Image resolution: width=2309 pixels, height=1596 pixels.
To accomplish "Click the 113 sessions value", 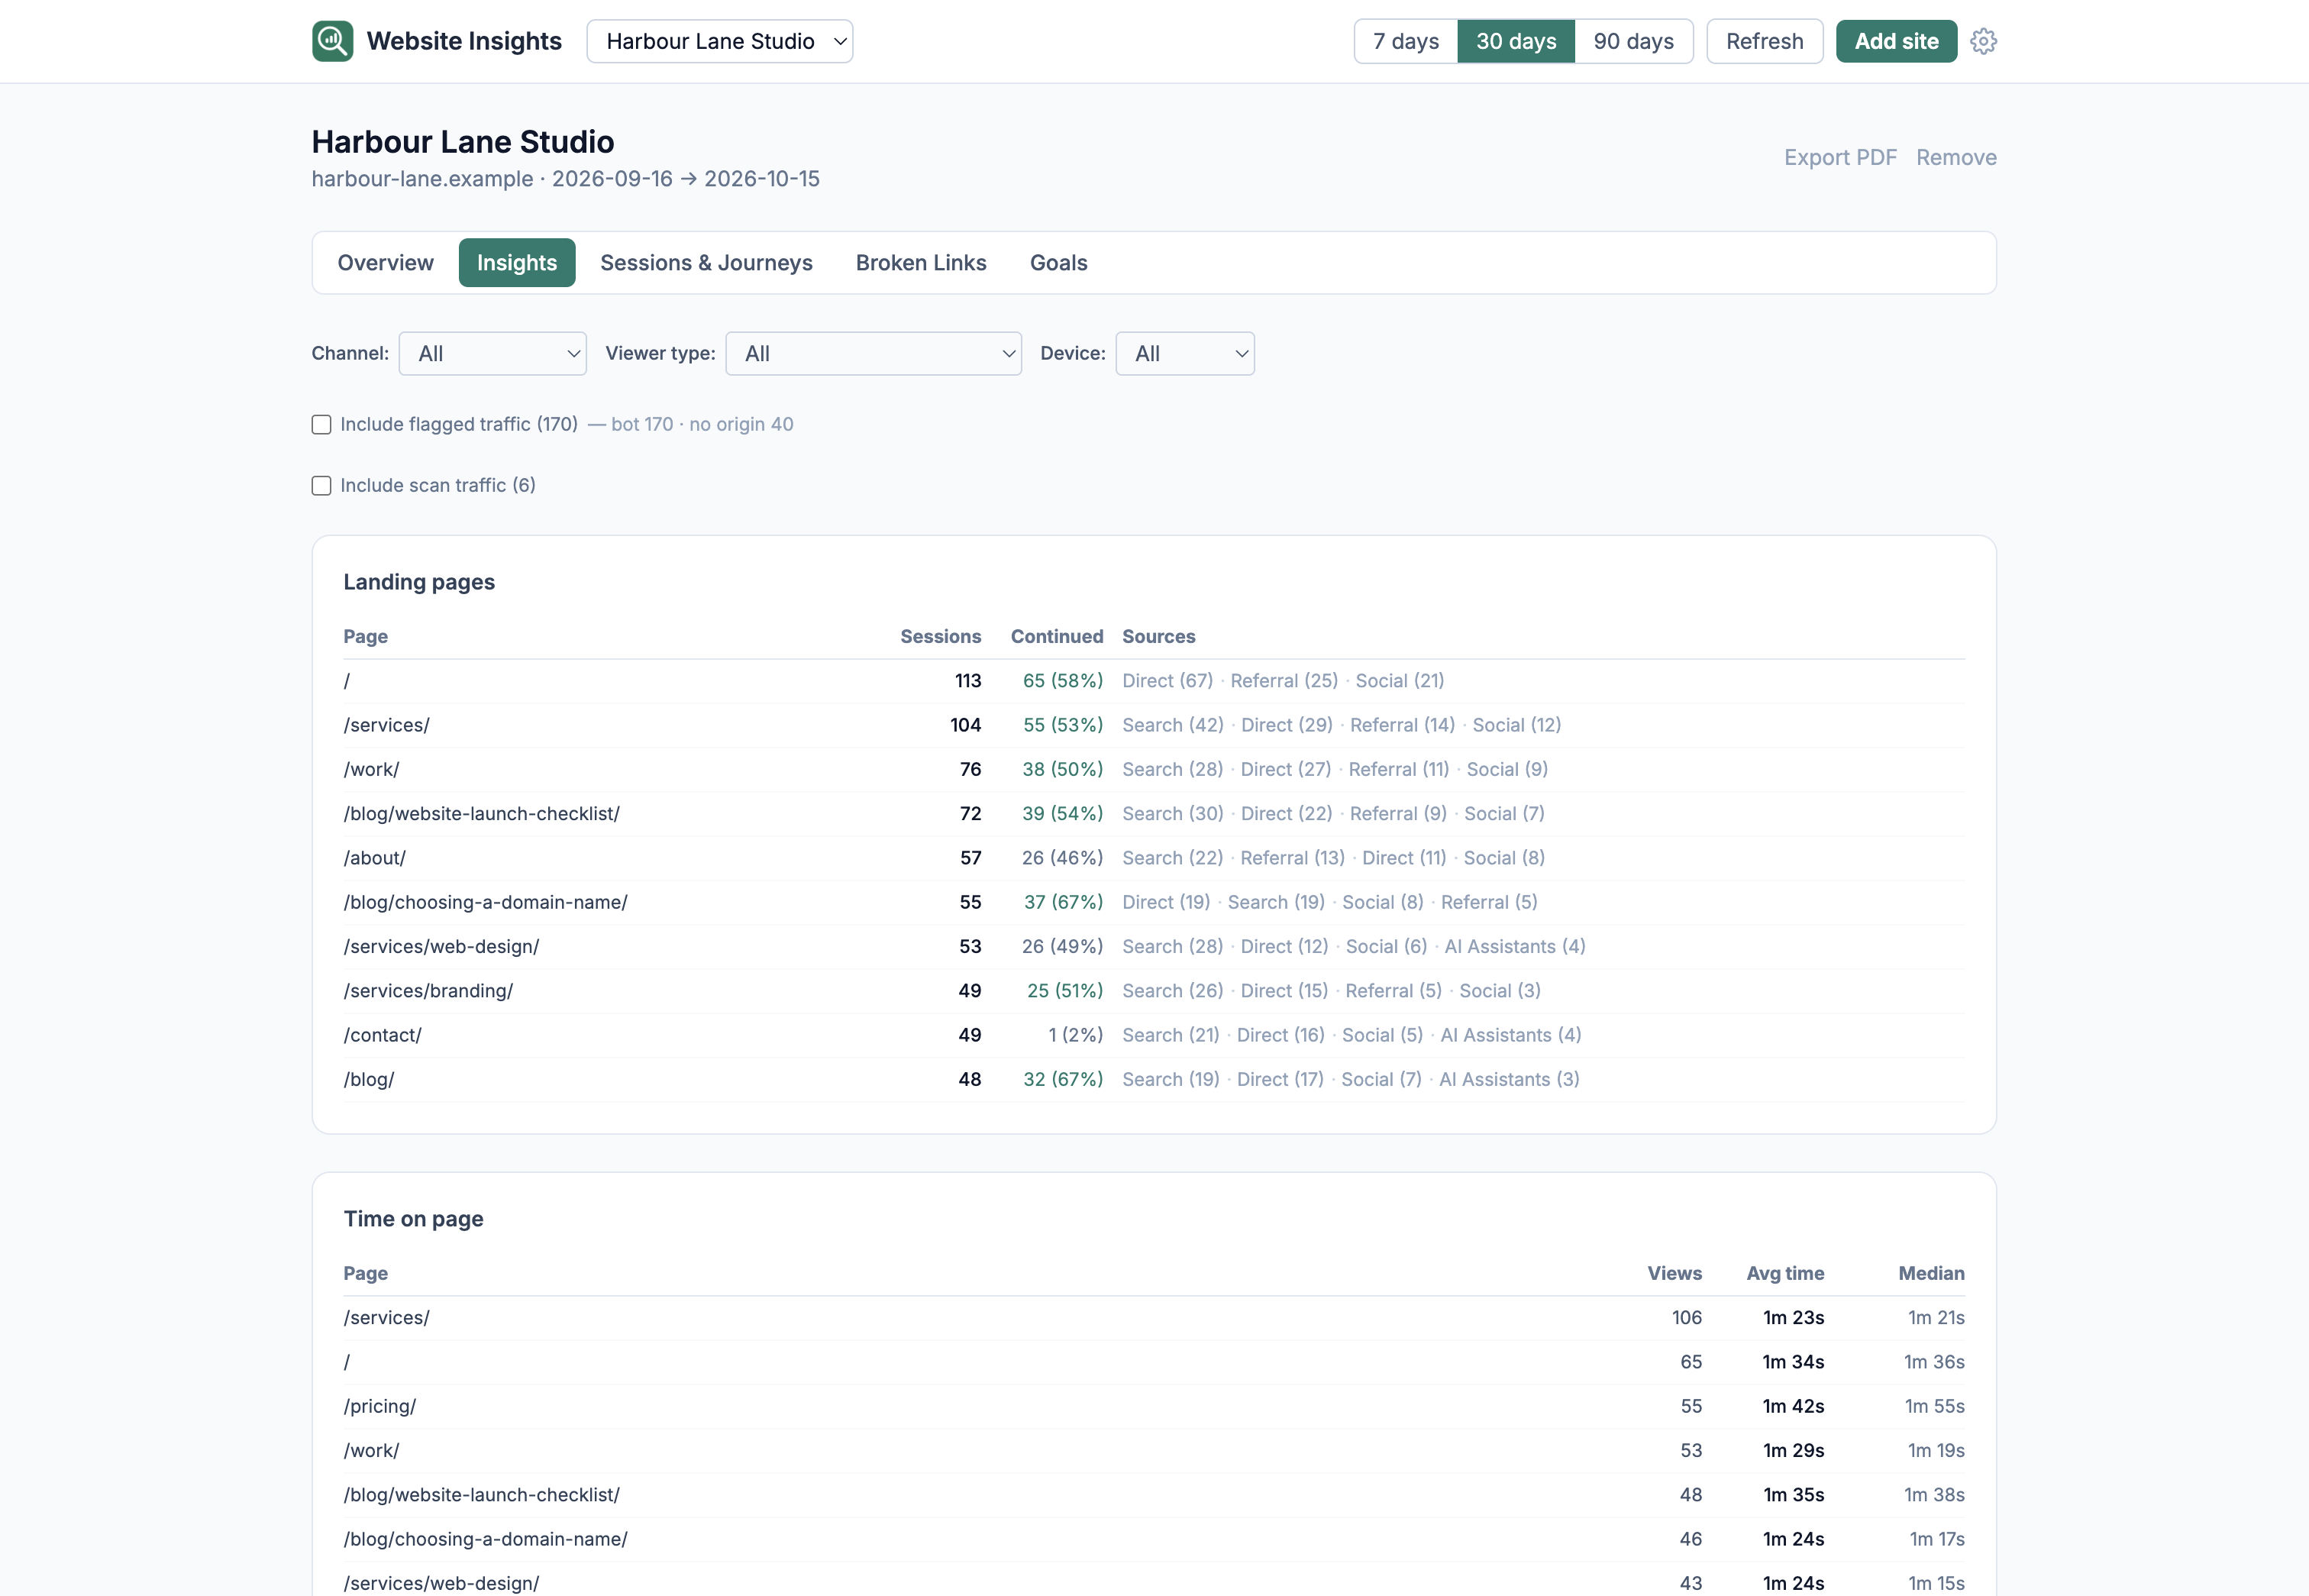I will click(x=967, y=681).
